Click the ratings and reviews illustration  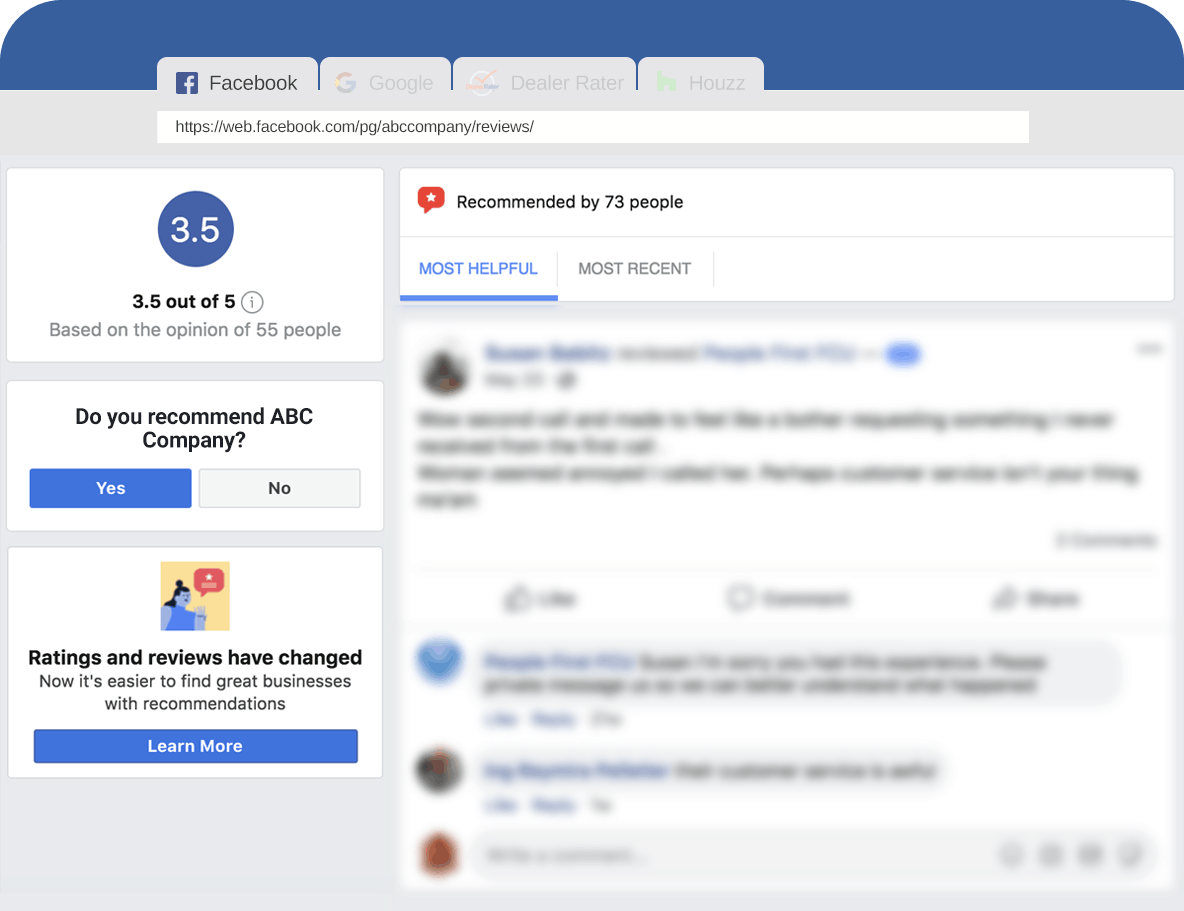coord(195,596)
